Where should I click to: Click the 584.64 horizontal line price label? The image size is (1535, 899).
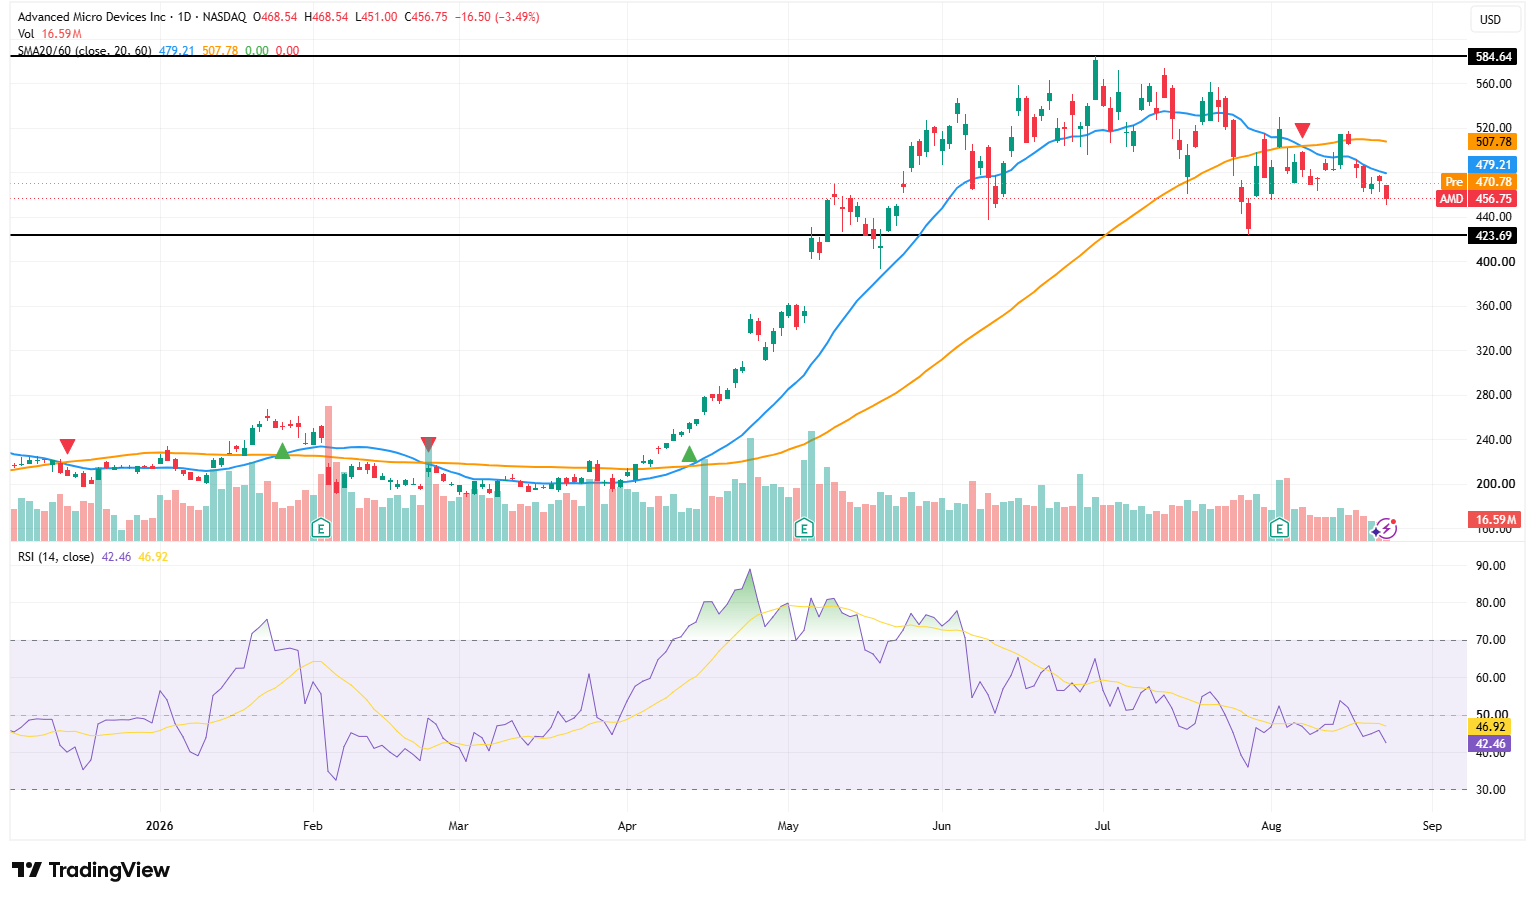(1494, 57)
